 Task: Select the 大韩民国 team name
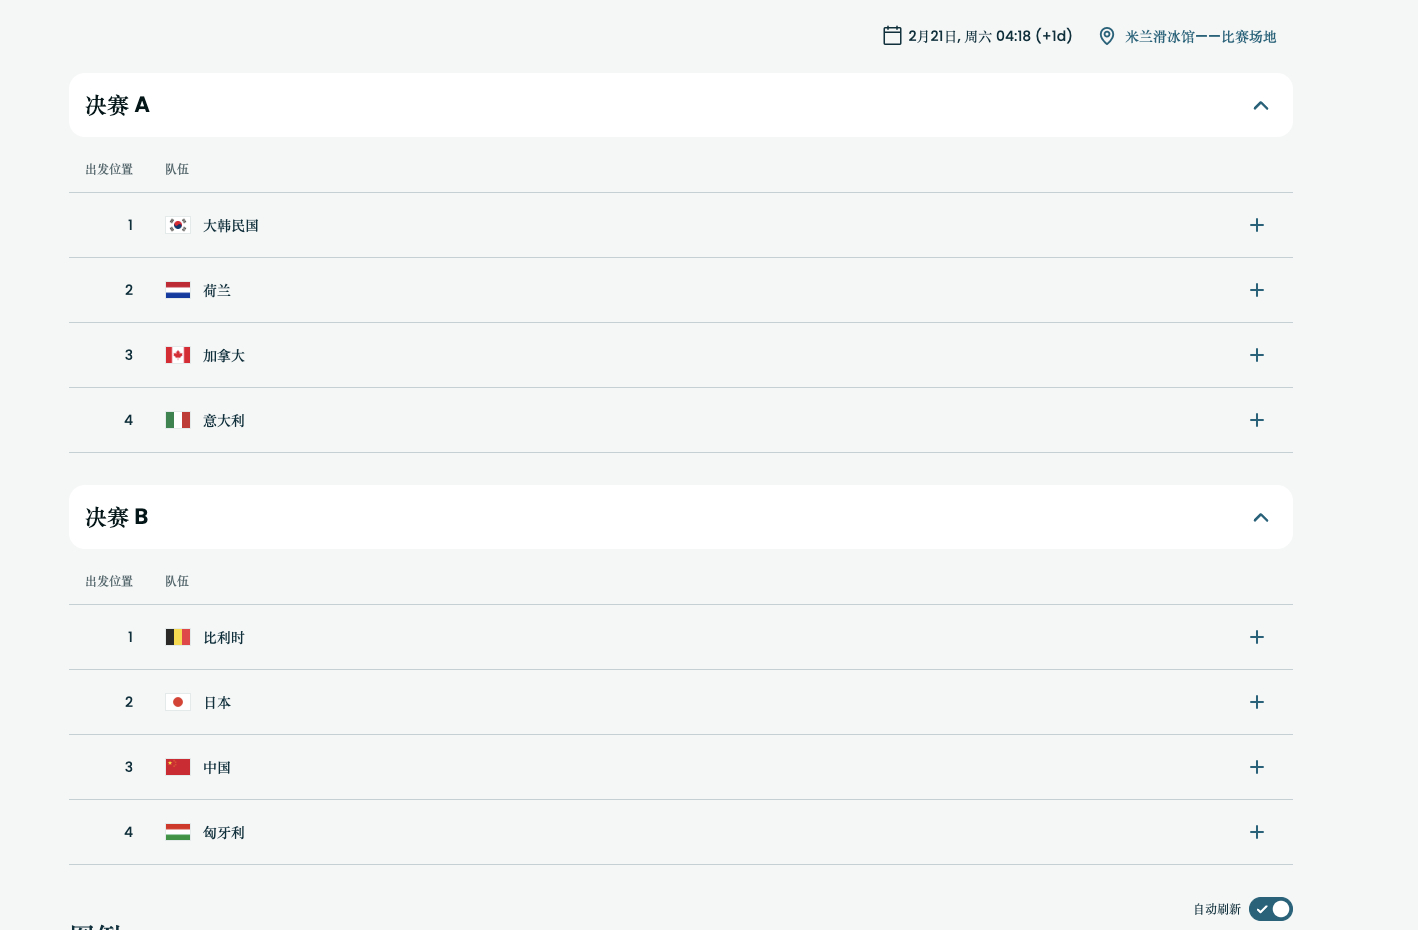coord(231,226)
